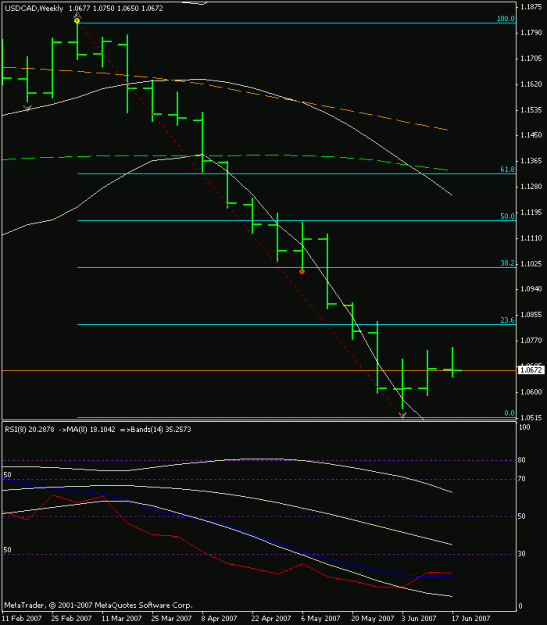Select the 38.2 Fibonacci level label

pyautogui.click(x=507, y=263)
